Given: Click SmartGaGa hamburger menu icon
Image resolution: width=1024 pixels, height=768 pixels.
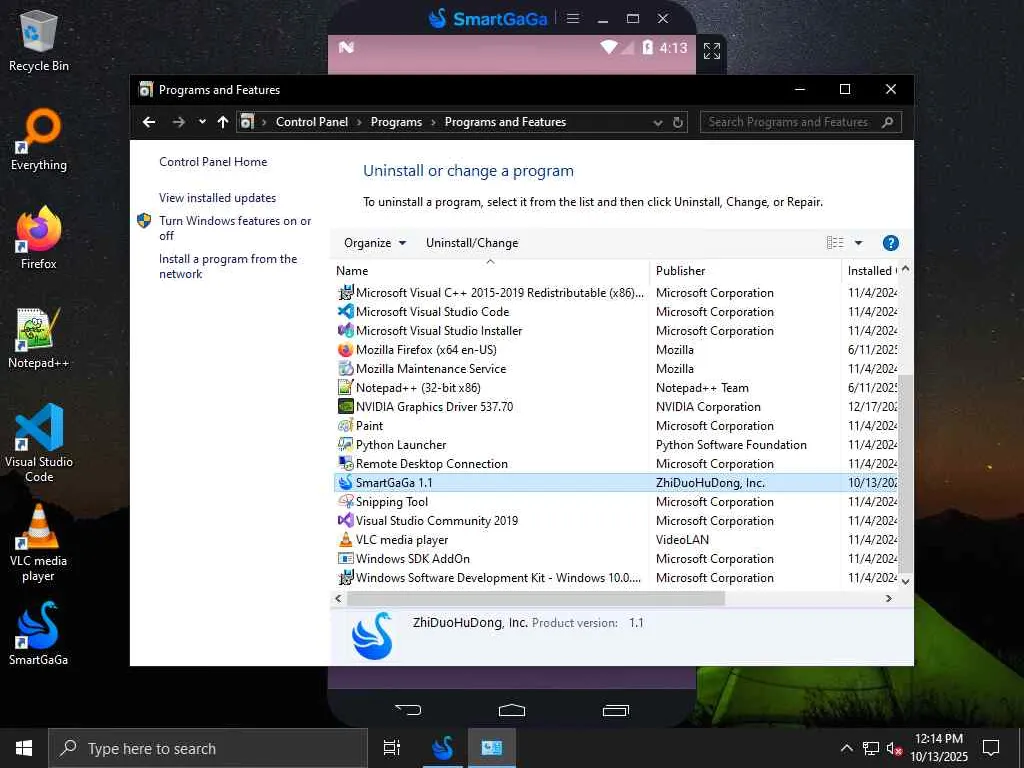Looking at the screenshot, I should (x=573, y=18).
